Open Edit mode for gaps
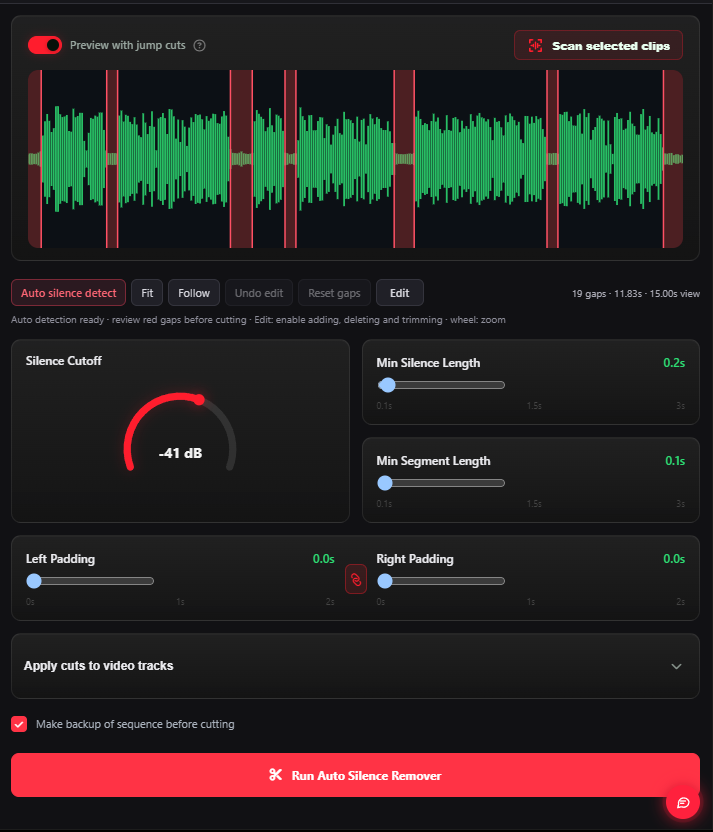 399,293
